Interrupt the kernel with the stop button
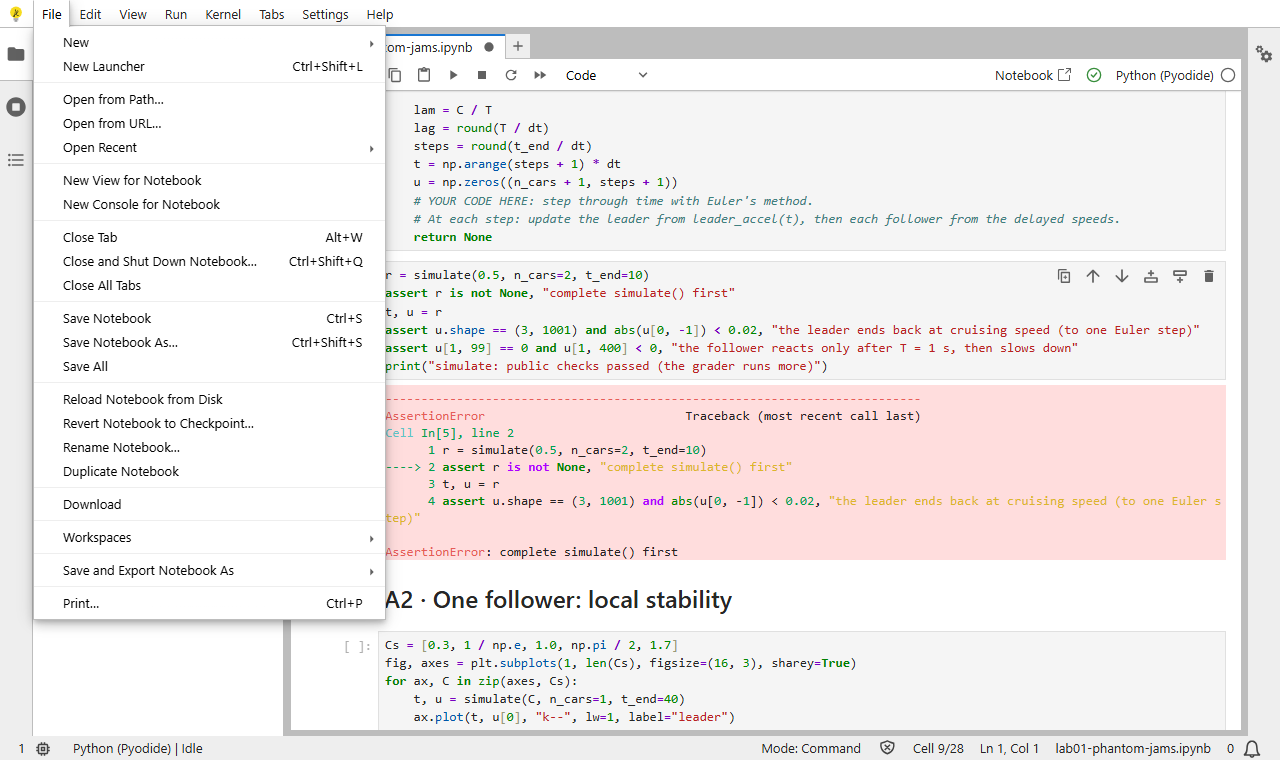The height and width of the screenshot is (760, 1280). [x=482, y=75]
